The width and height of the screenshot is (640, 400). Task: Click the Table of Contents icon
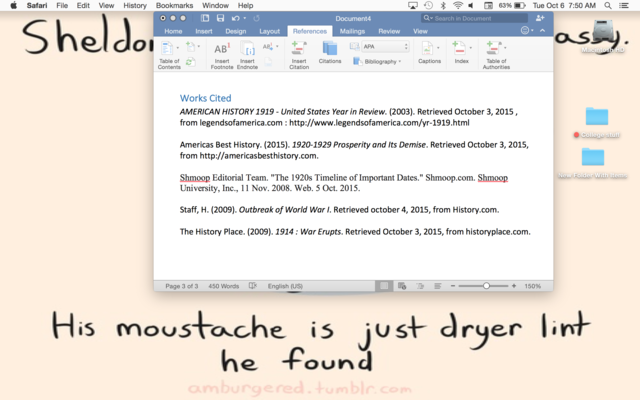pyautogui.click(x=167, y=48)
